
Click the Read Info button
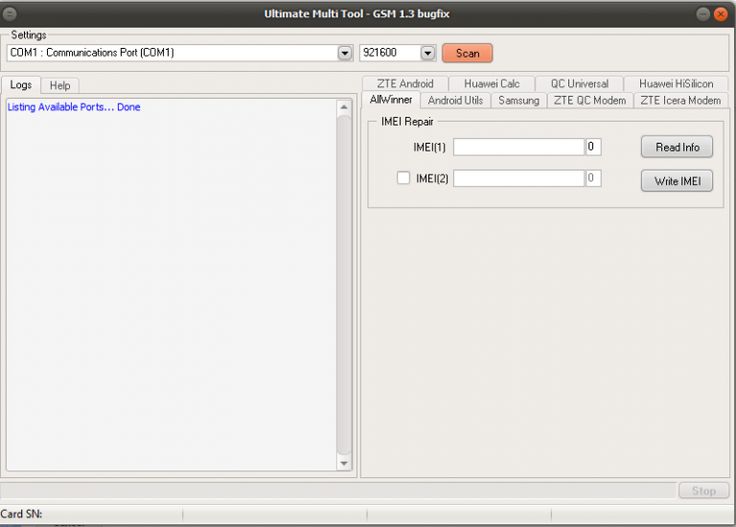coord(677,147)
